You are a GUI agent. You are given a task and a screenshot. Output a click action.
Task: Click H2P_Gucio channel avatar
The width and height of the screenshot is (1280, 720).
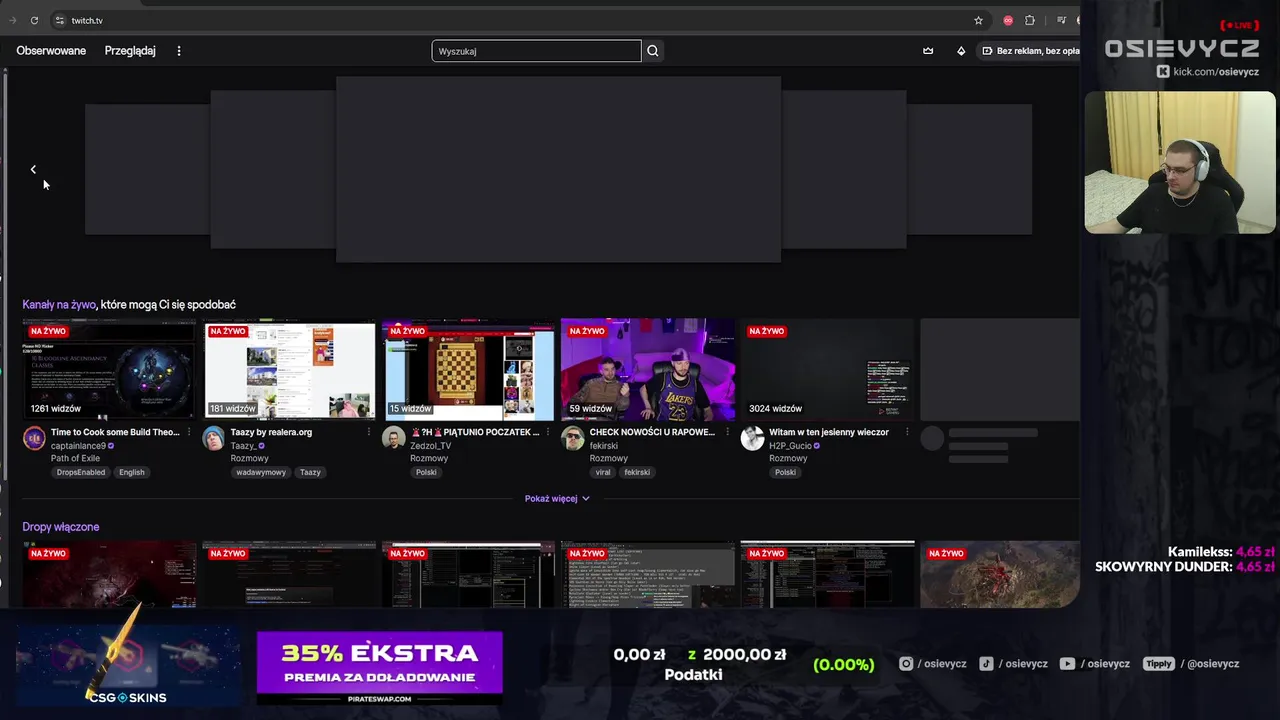tap(752, 438)
